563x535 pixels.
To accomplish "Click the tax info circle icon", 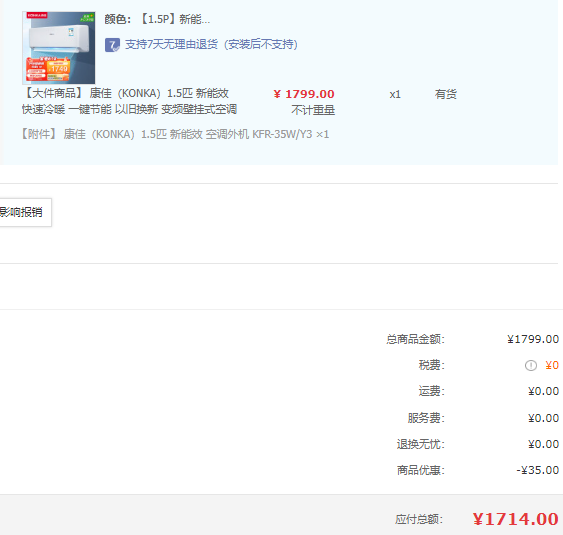I will pyautogui.click(x=531, y=366).
